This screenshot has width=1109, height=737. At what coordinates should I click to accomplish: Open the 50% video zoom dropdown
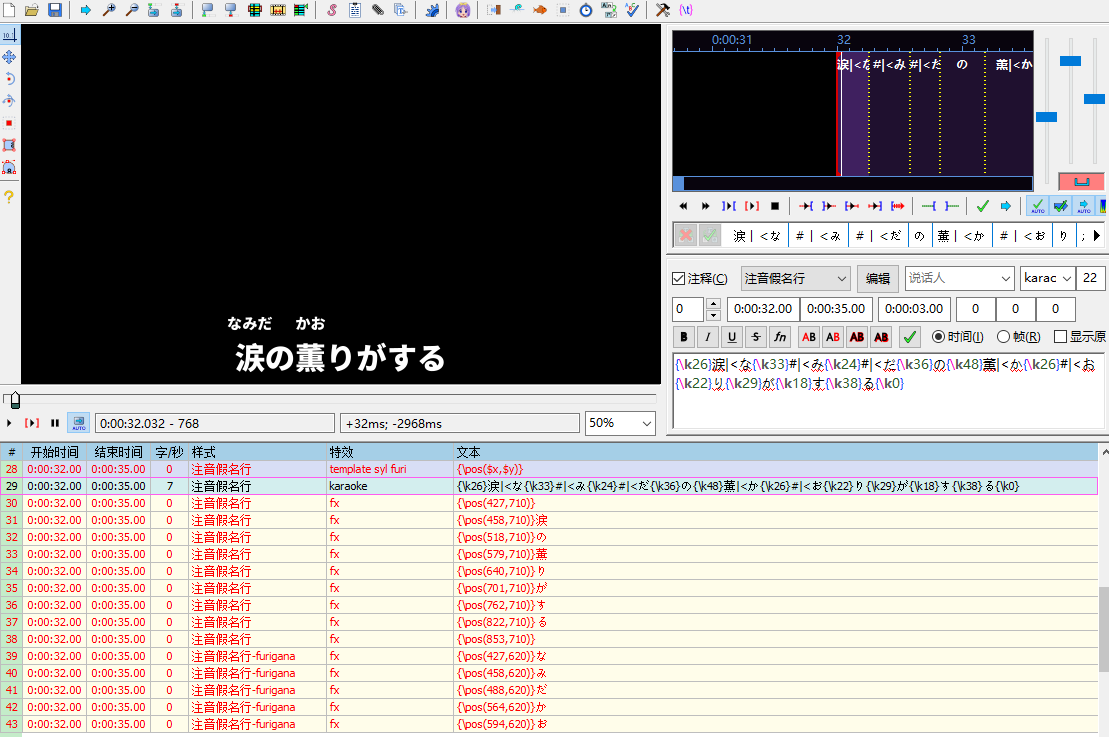pos(620,423)
